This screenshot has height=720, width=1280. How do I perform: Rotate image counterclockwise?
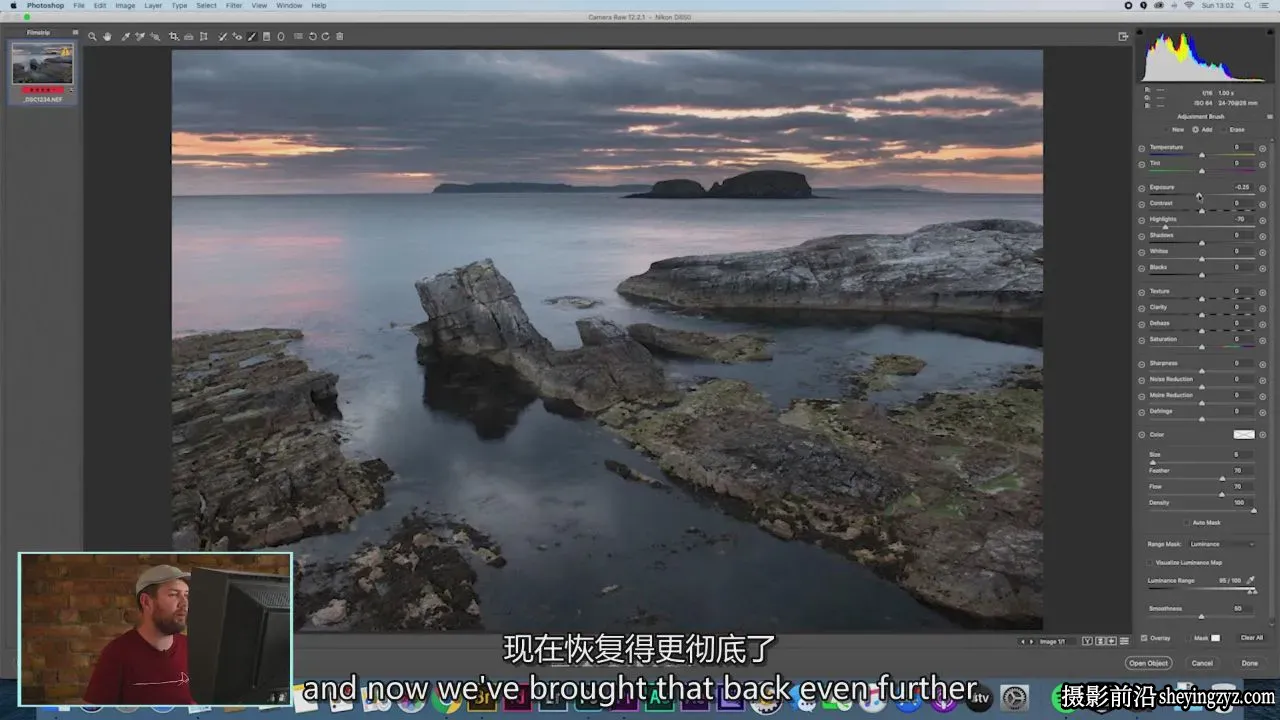tap(312, 36)
